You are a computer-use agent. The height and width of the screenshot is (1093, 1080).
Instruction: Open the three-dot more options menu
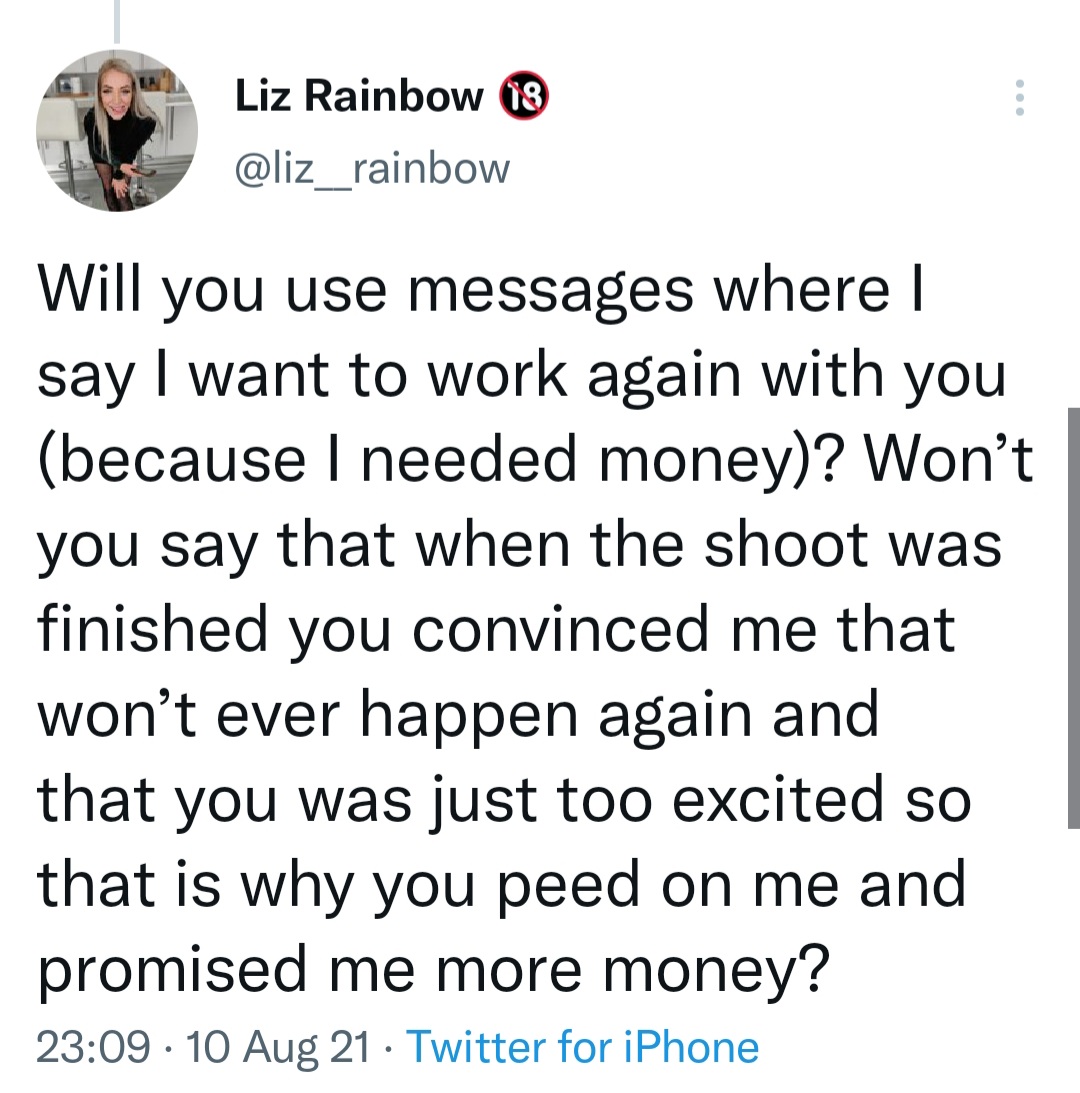(x=1019, y=98)
